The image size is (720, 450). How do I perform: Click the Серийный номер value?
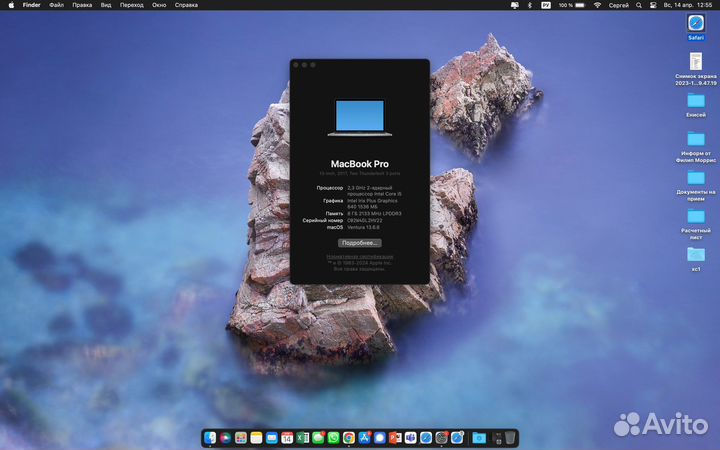click(365, 220)
